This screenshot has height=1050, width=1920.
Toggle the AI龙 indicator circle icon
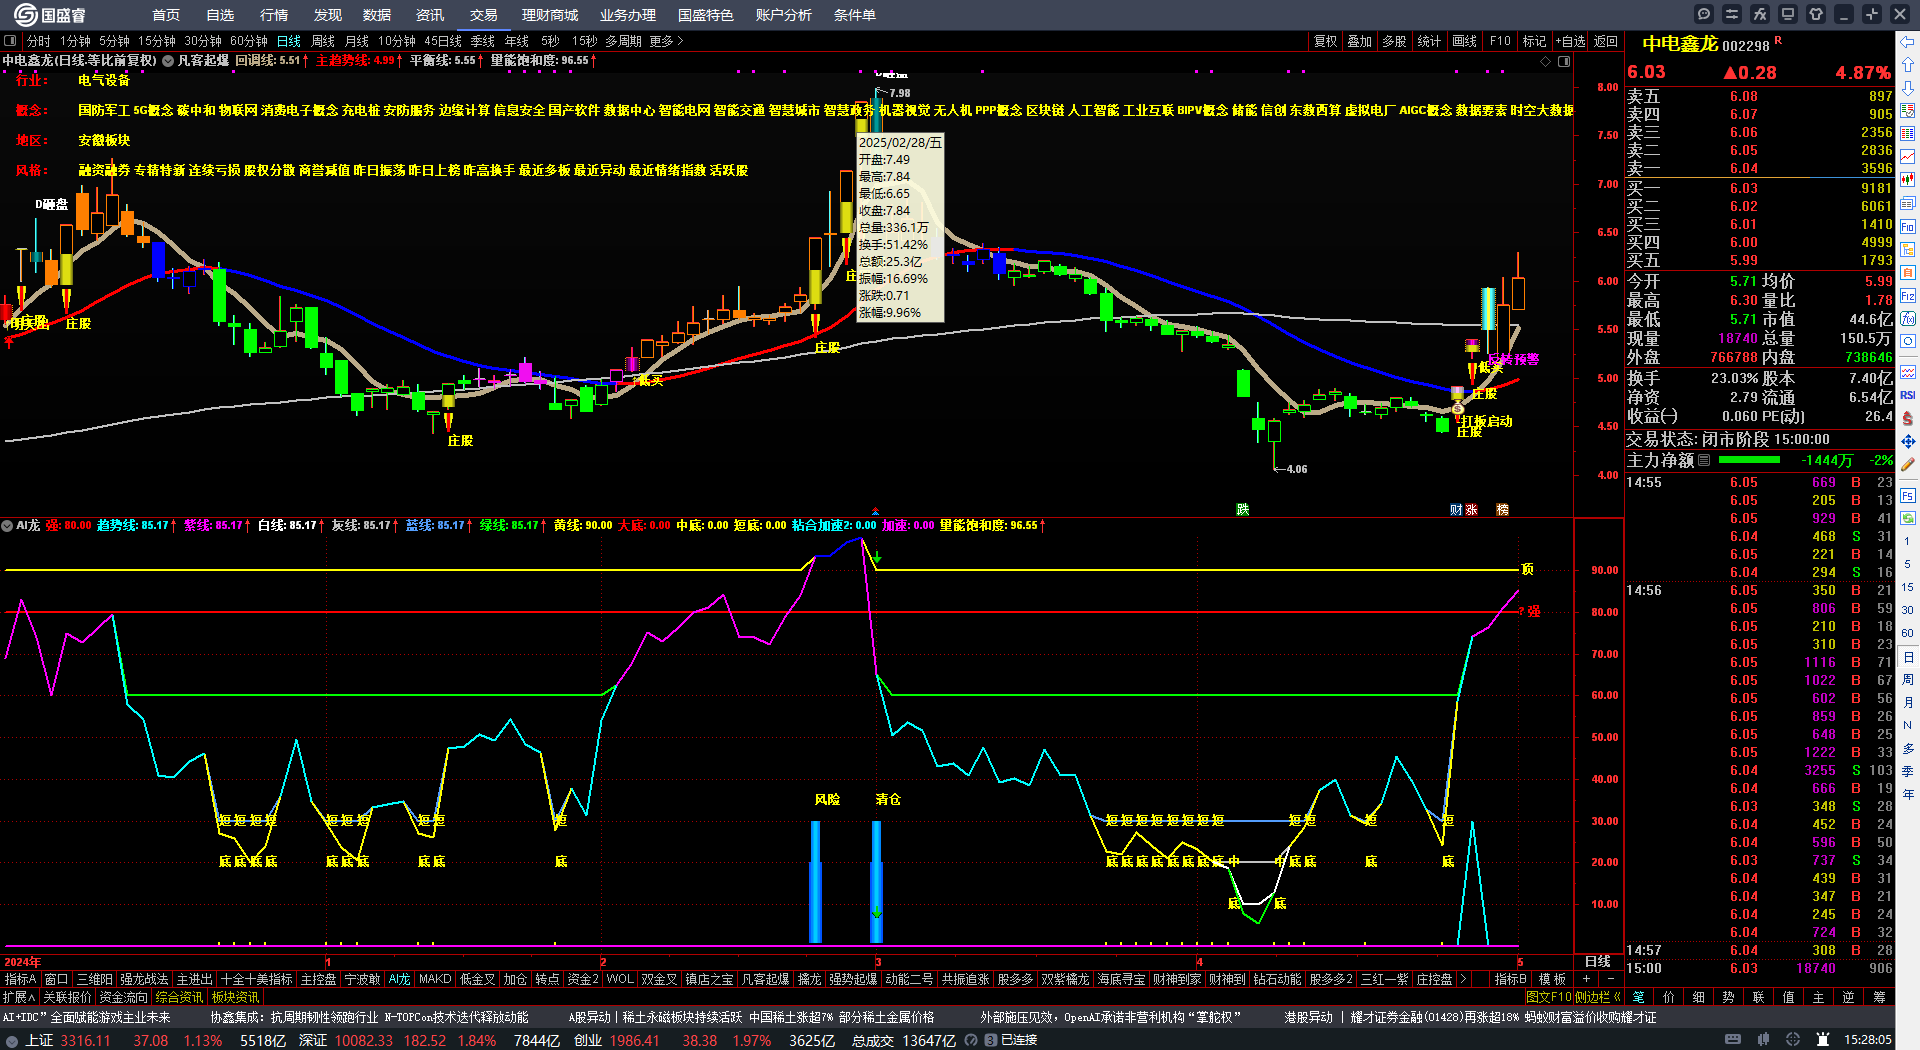click(7, 525)
